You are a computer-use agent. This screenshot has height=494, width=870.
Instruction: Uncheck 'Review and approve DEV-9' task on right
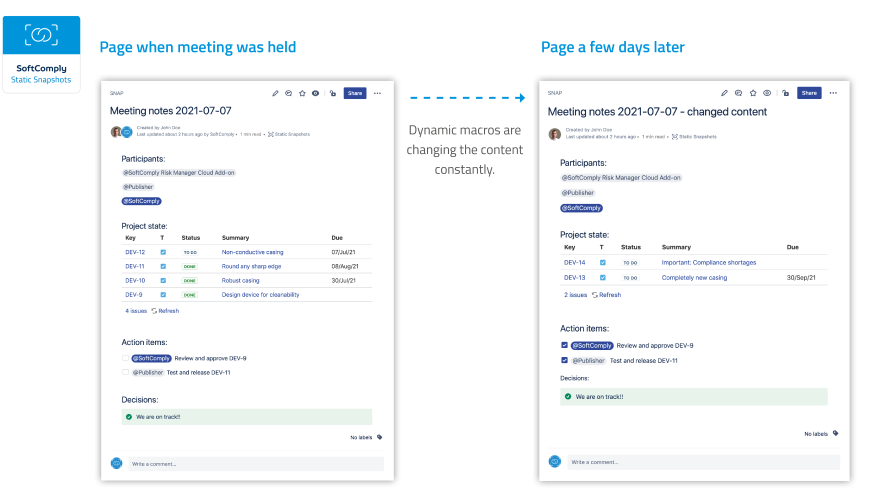(564, 345)
